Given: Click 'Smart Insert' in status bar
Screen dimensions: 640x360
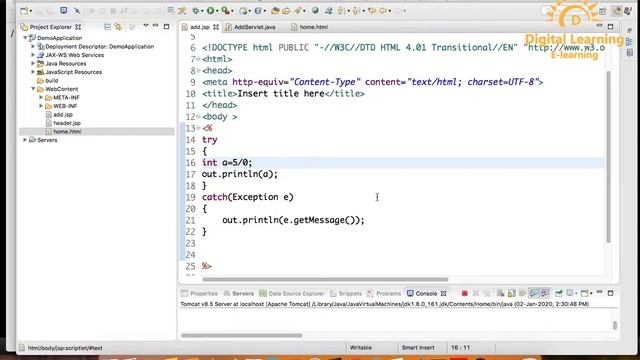Looking at the screenshot, I should click(418, 348).
